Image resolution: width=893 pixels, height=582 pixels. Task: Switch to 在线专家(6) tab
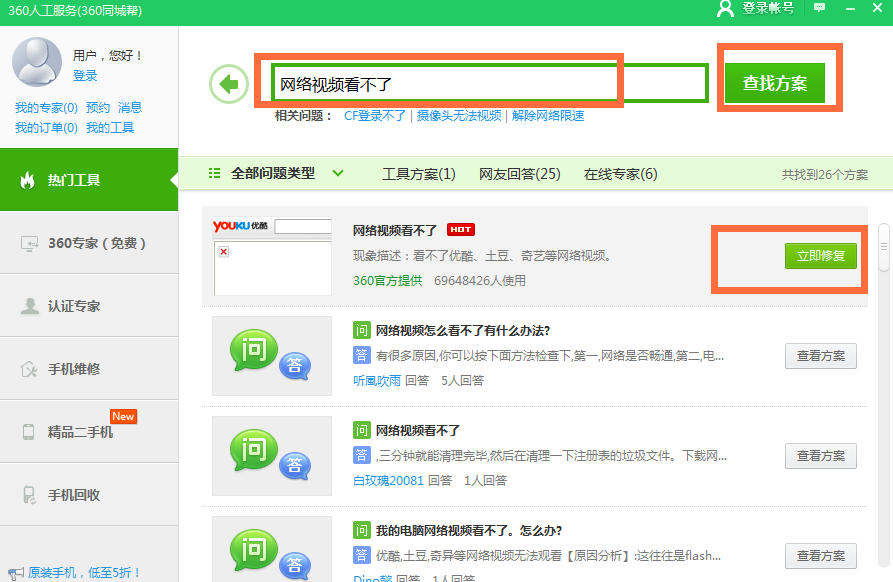point(620,174)
